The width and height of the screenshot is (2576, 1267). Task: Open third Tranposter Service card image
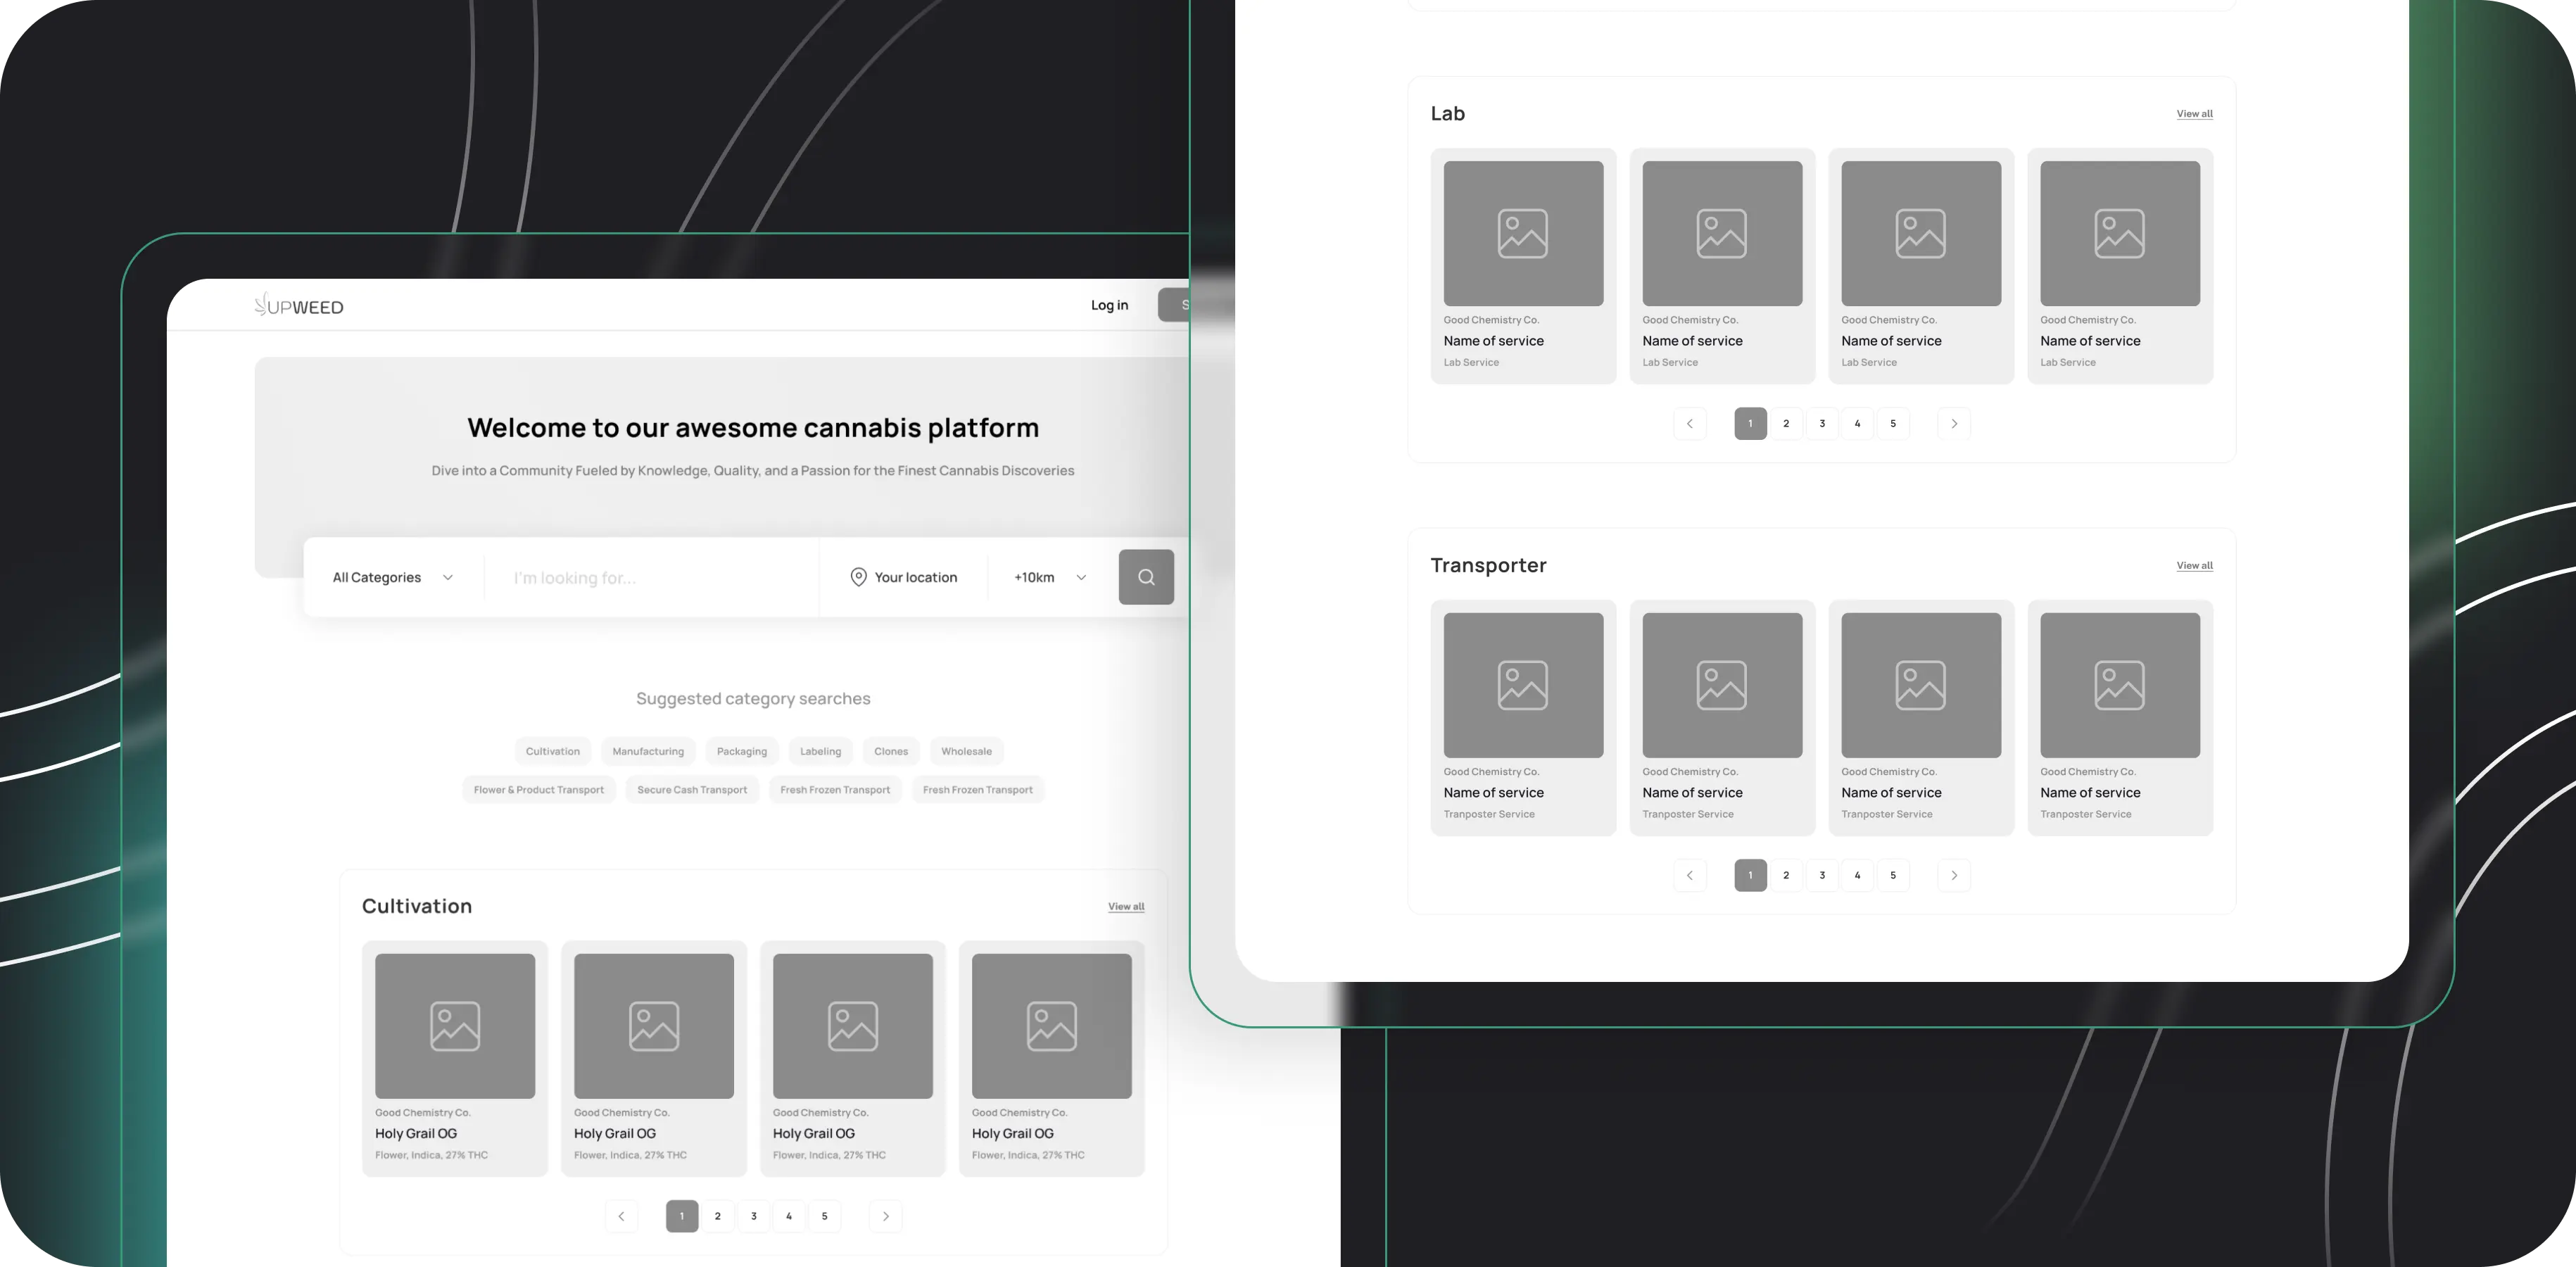coord(1921,685)
